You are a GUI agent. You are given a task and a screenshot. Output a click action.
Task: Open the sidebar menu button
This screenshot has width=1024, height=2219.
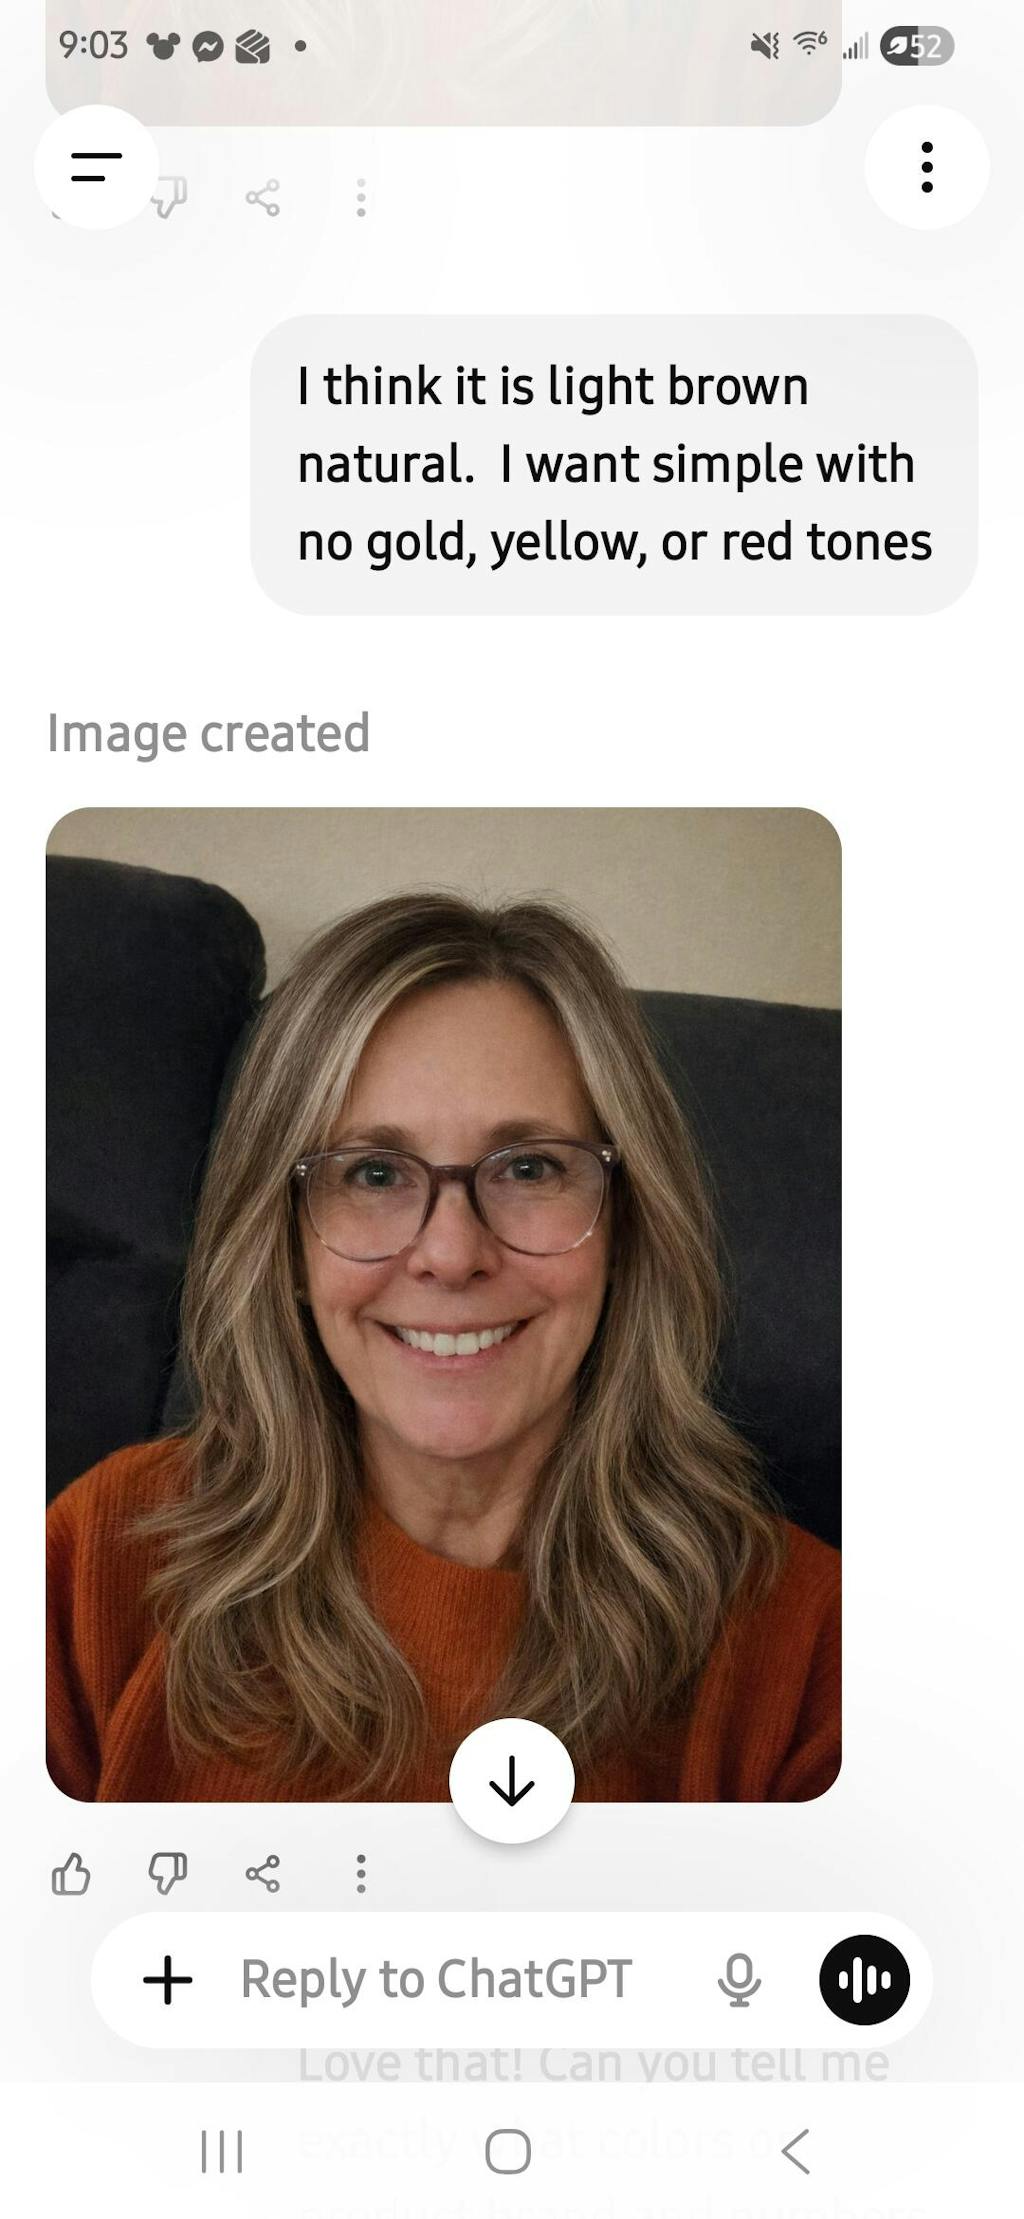coord(96,167)
